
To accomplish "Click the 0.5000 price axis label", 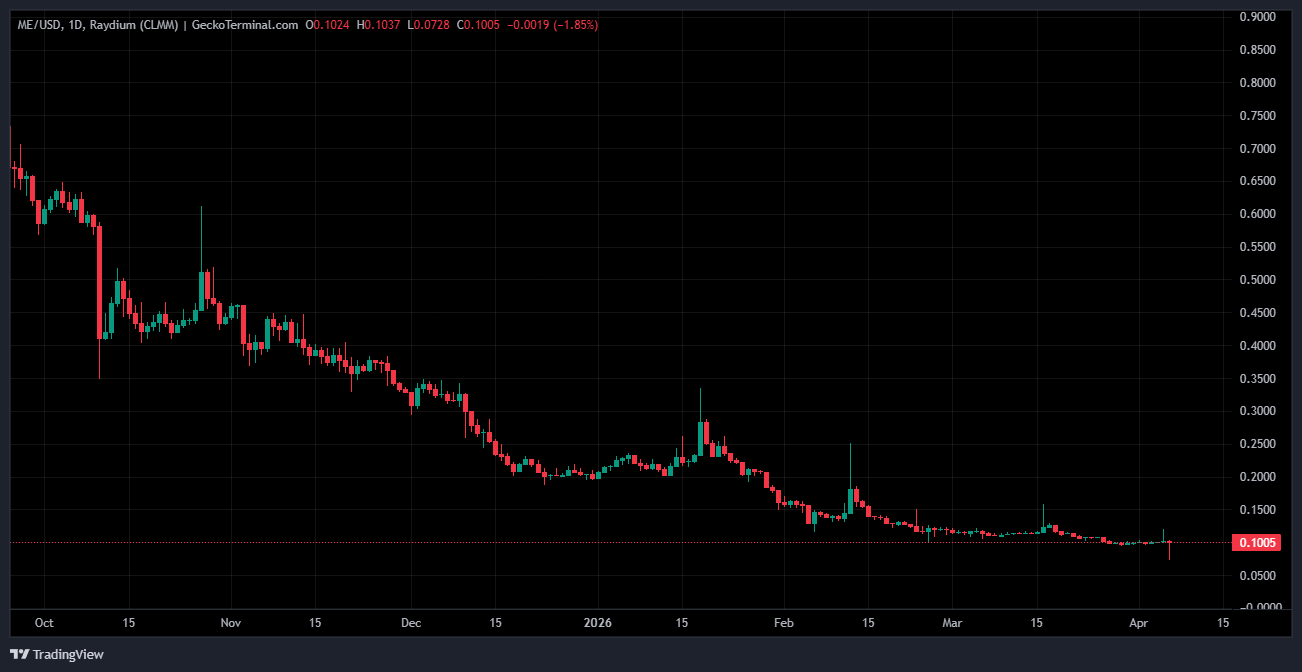I will (x=1258, y=280).
